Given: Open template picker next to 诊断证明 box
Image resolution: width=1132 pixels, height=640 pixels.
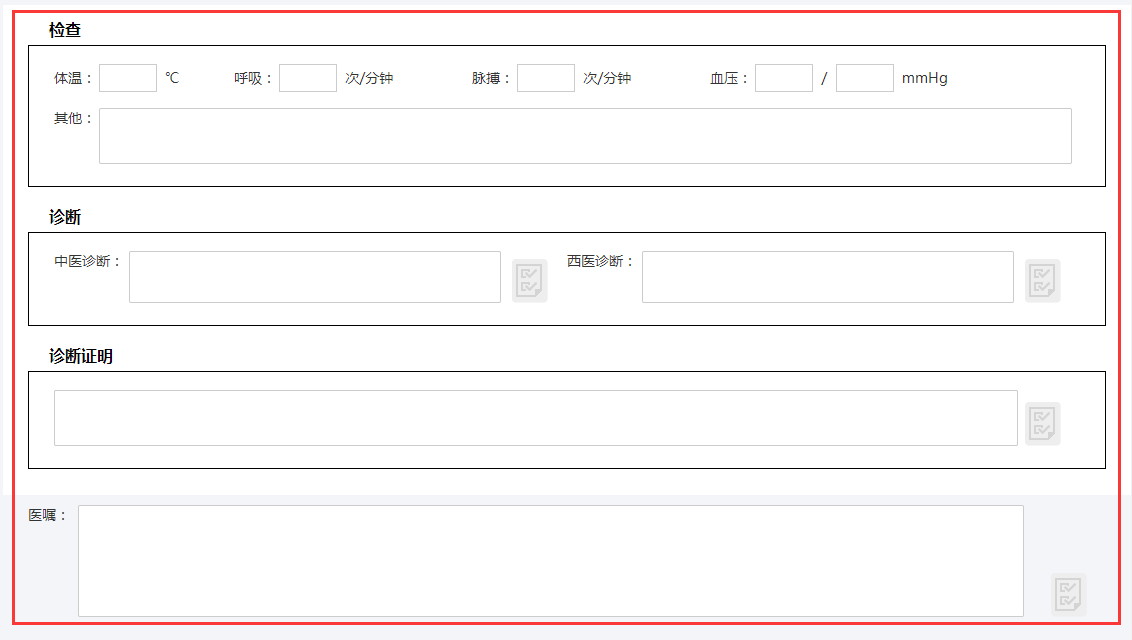Looking at the screenshot, I should click(1042, 423).
